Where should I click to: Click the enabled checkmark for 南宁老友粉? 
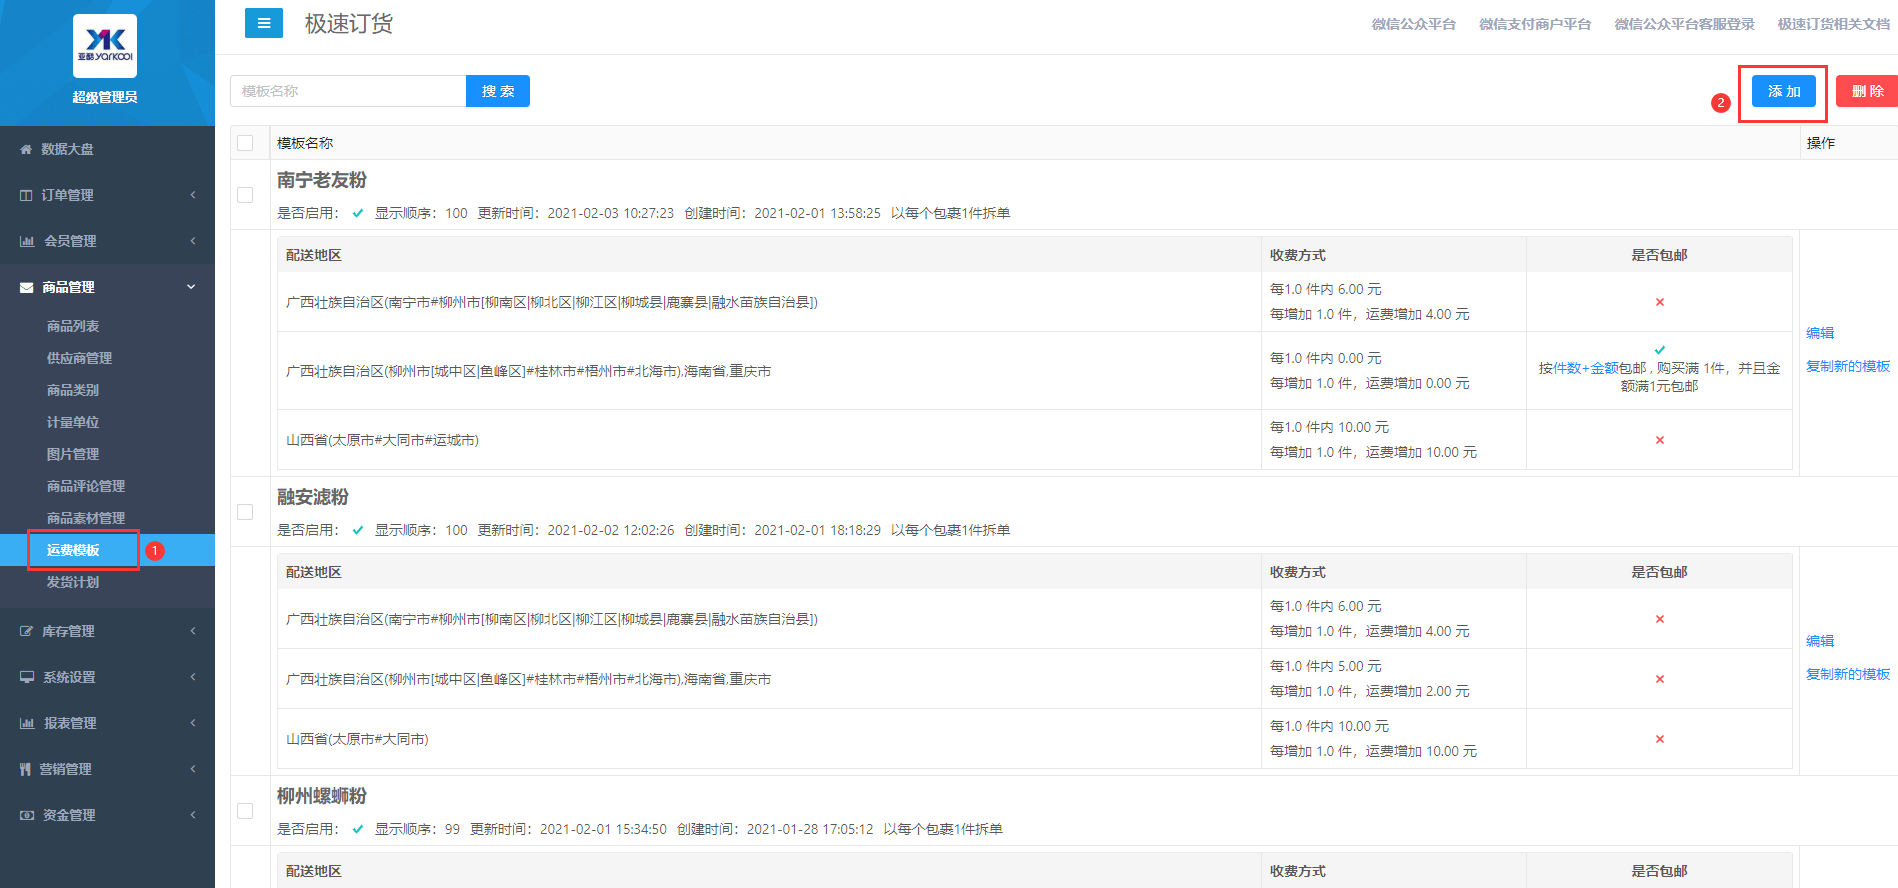358,213
